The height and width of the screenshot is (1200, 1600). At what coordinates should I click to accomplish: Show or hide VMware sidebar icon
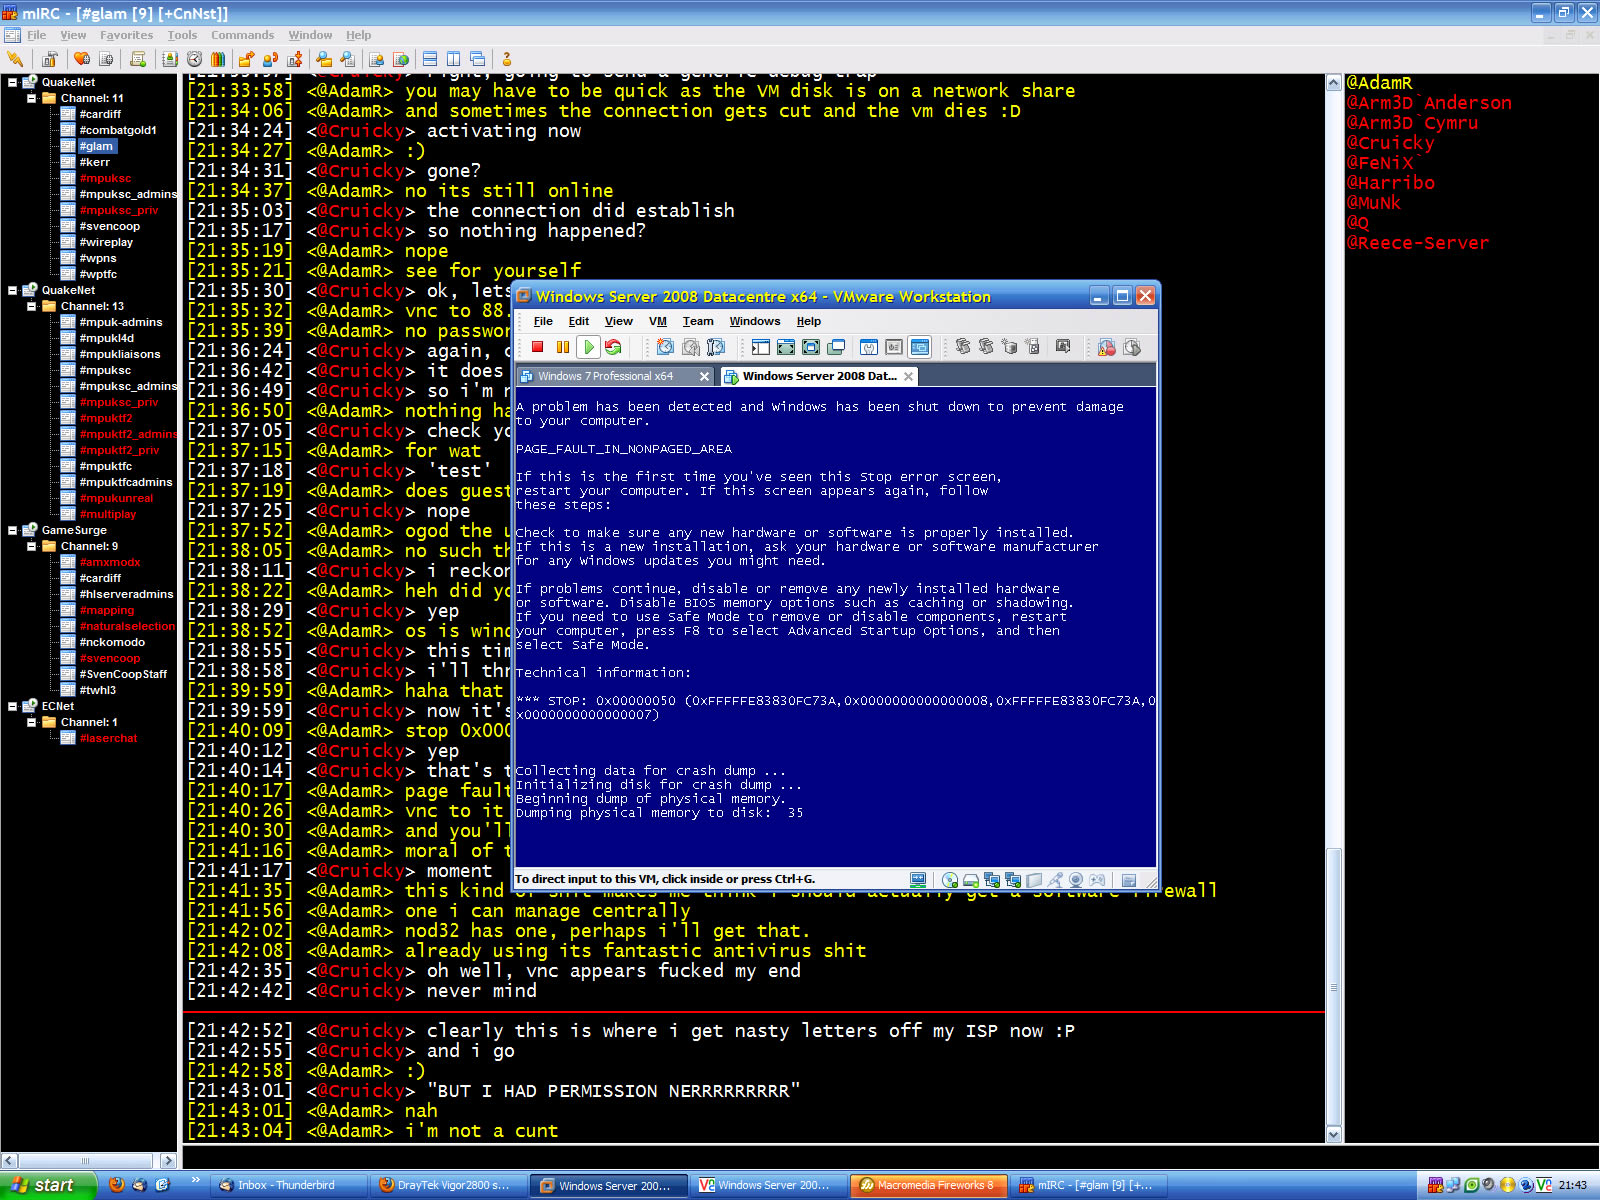pyautogui.click(x=761, y=347)
